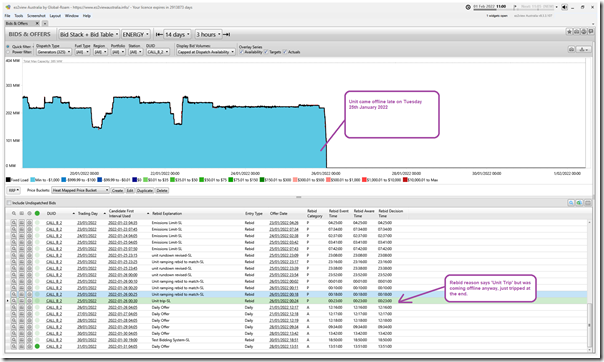The width and height of the screenshot is (604, 362).
Task: Open the Display Bid Volumes dropdown
Action: 206,52
